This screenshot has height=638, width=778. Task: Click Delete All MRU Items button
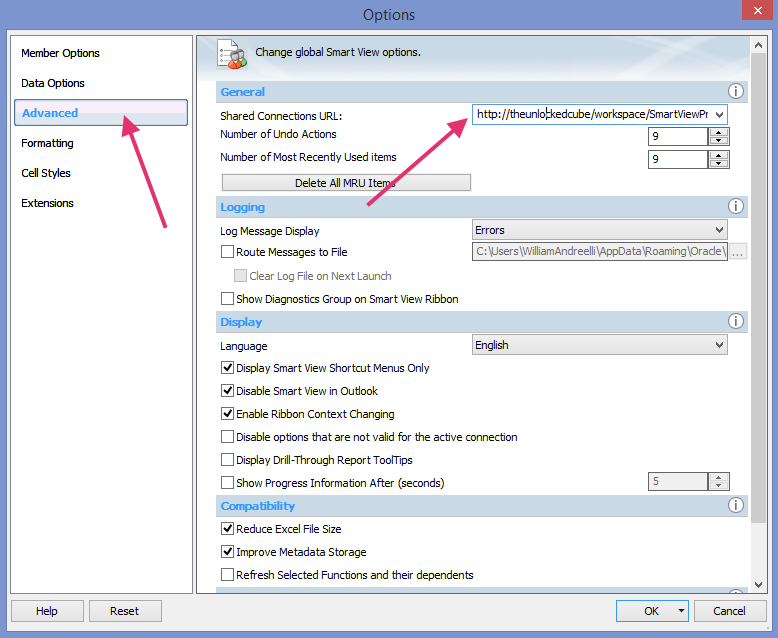coord(345,183)
